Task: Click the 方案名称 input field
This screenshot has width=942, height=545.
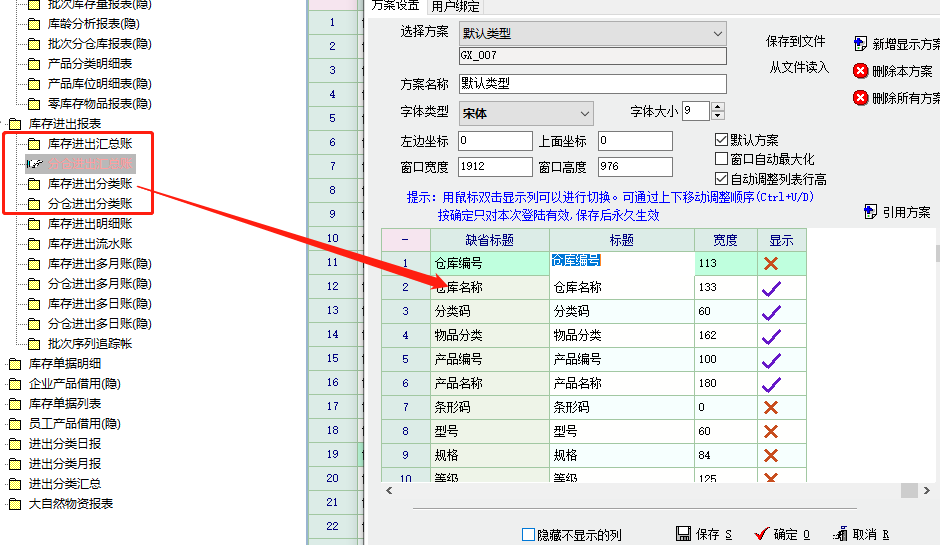Action: click(x=592, y=84)
